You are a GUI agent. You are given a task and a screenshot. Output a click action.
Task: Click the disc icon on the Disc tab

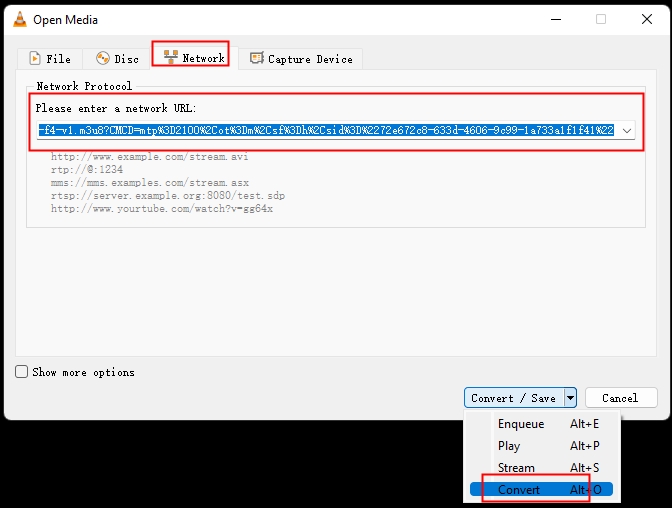tap(102, 59)
